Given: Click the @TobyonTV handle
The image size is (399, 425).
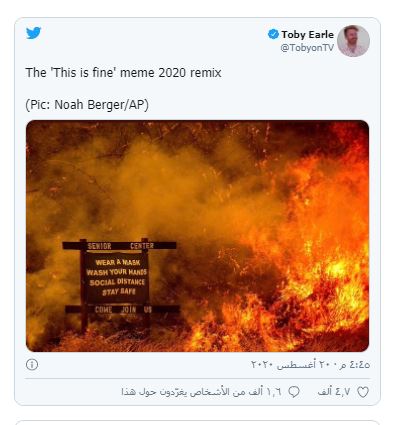Looking at the screenshot, I should (307, 48).
